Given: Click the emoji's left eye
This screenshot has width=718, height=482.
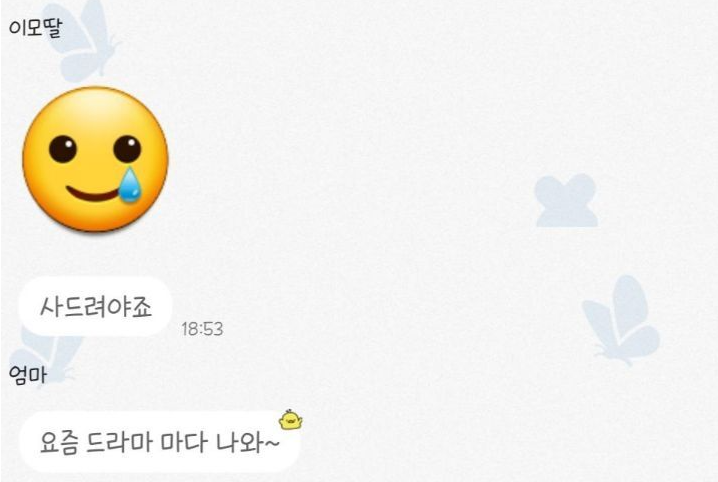Looking at the screenshot, I should (63, 149).
